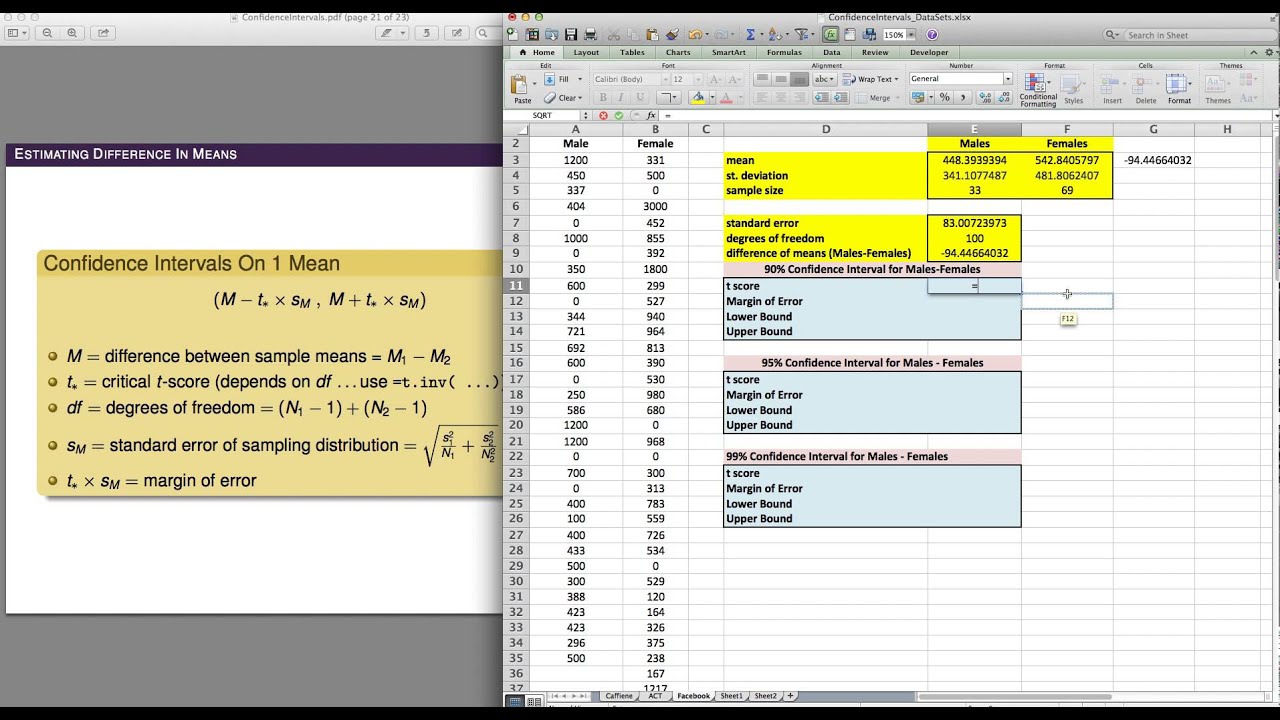Click the Share icon in Preview window
Viewport: 1280px width, 720px height.
pyautogui.click(x=103, y=33)
